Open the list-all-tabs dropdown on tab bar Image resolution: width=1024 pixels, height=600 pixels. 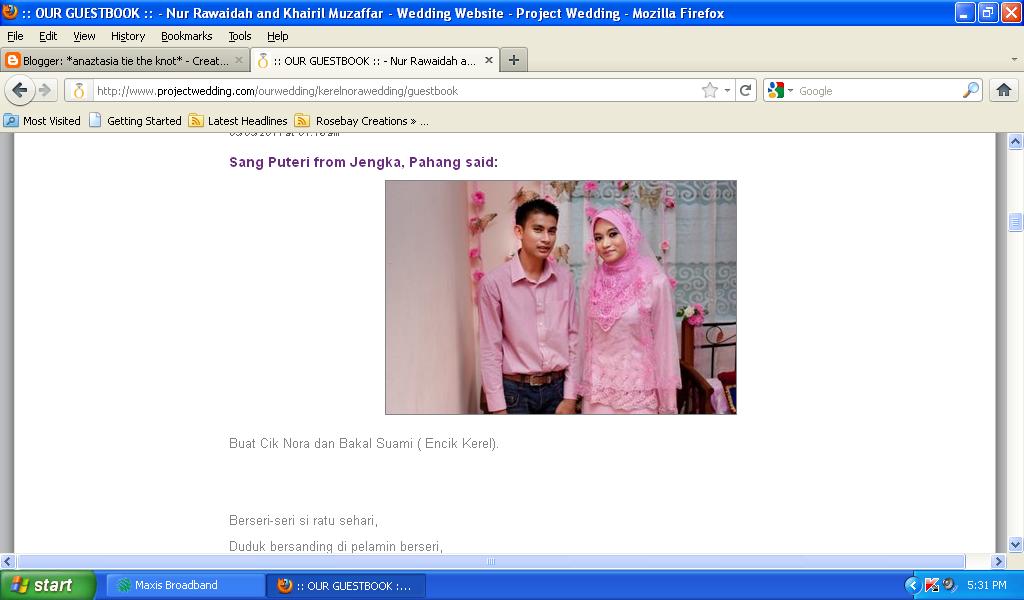[1013, 59]
